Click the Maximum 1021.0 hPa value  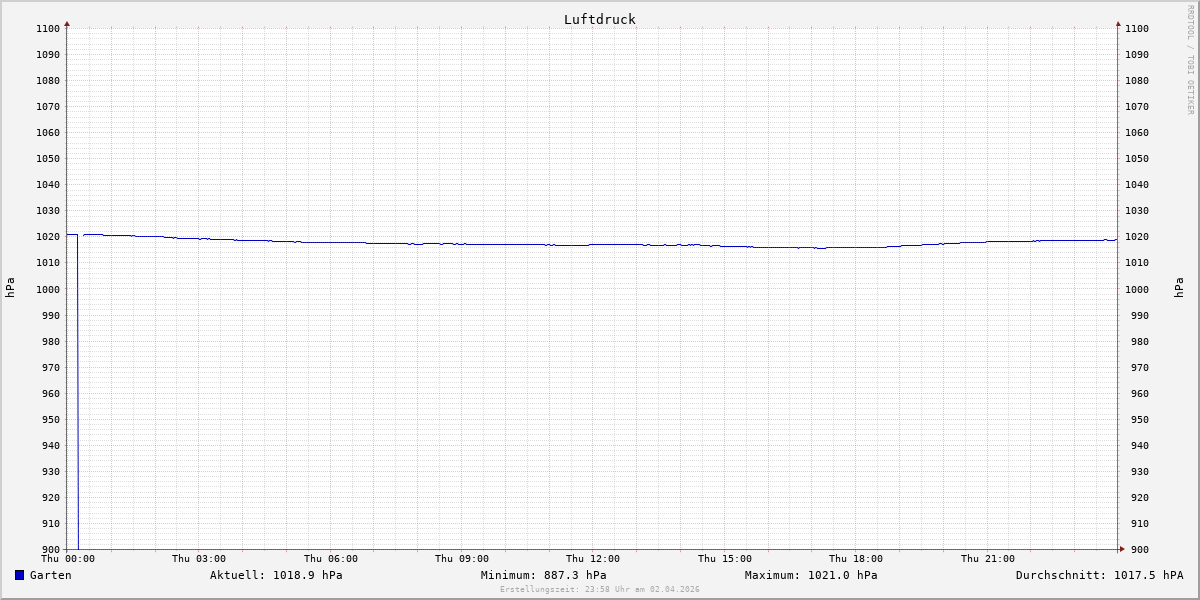(x=811, y=575)
